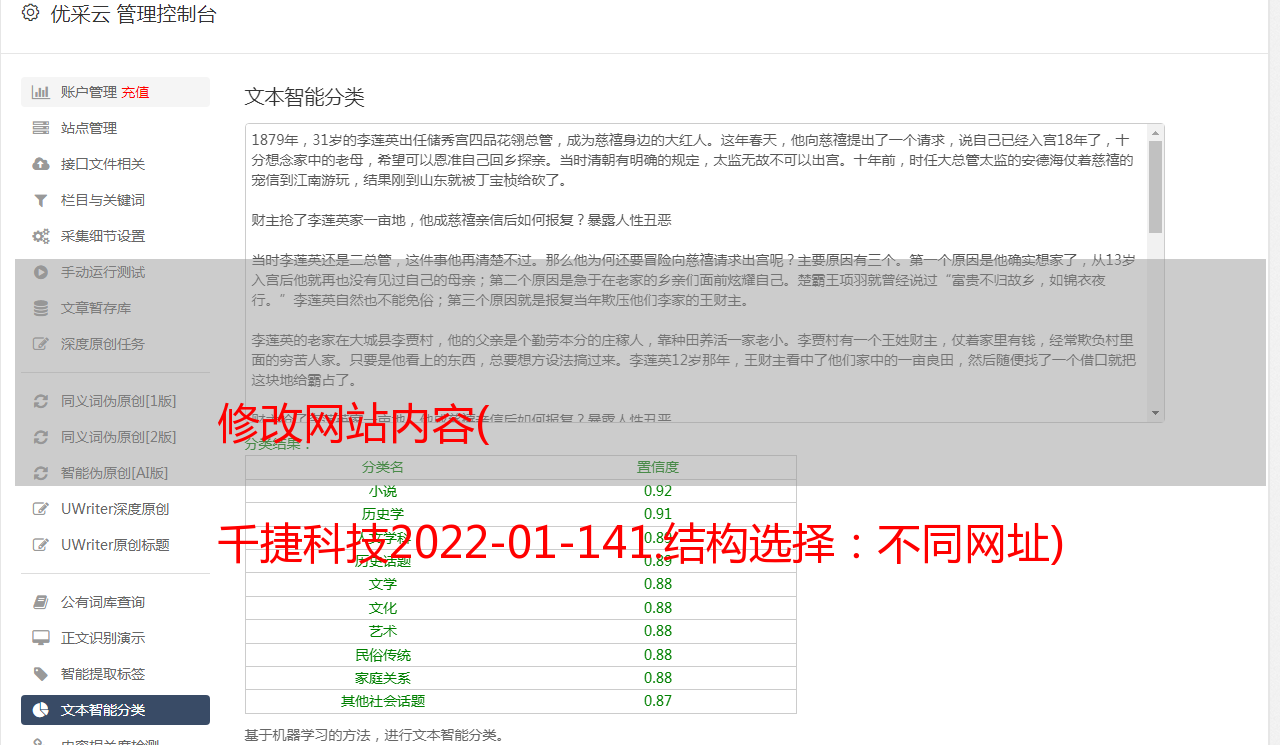Click the pie chart icon for 文本智能分类
The image size is (1280, 745).
coord(41,710)
